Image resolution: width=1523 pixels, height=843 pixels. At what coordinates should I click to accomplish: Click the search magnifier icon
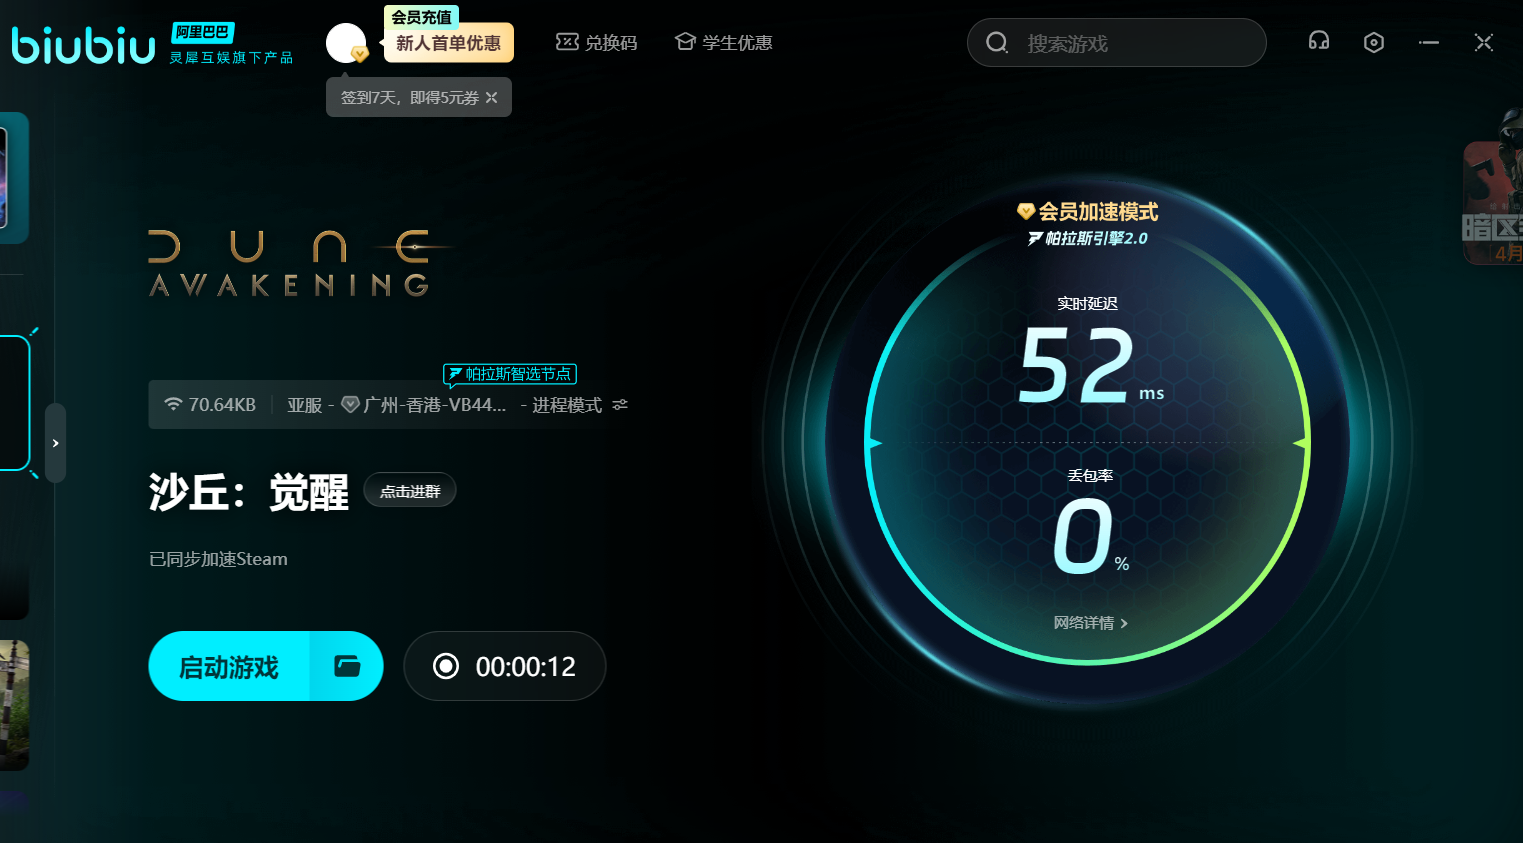click(x=997, y=43)
